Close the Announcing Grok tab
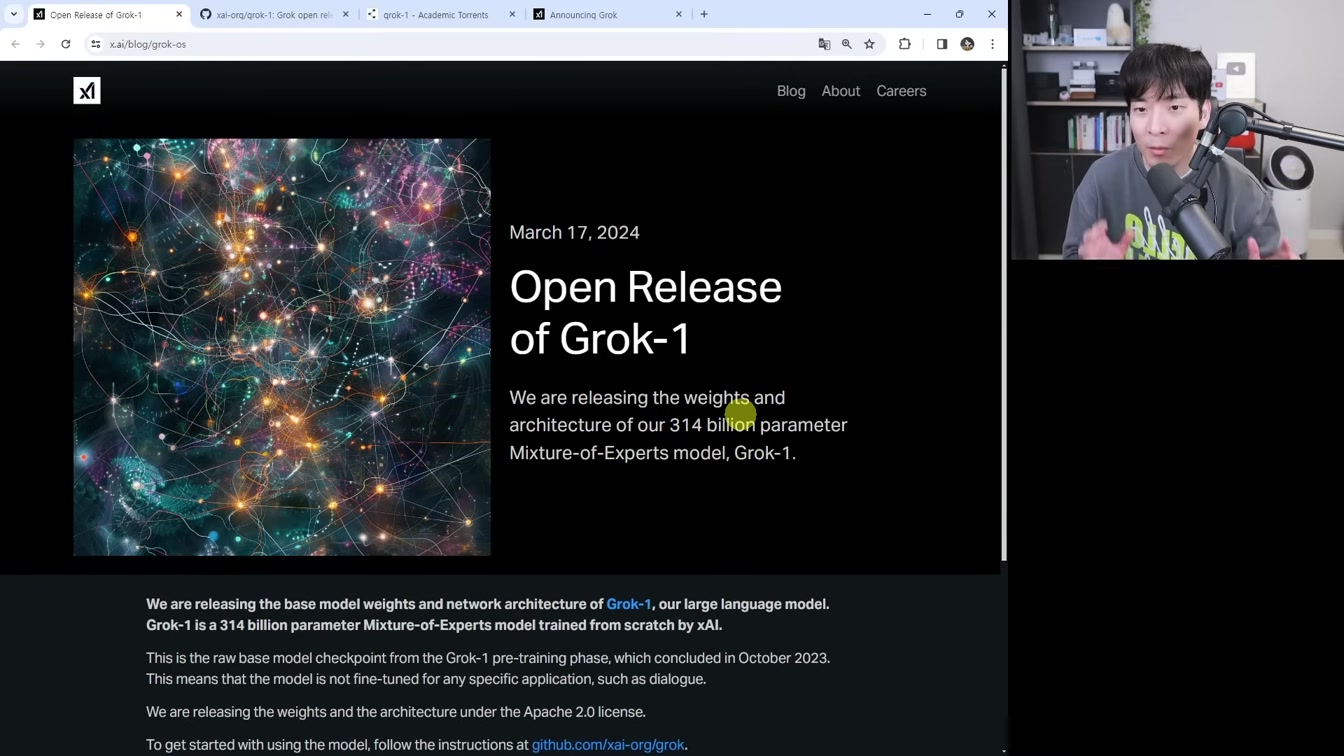The image size is (1344, 756). (679, 15)
